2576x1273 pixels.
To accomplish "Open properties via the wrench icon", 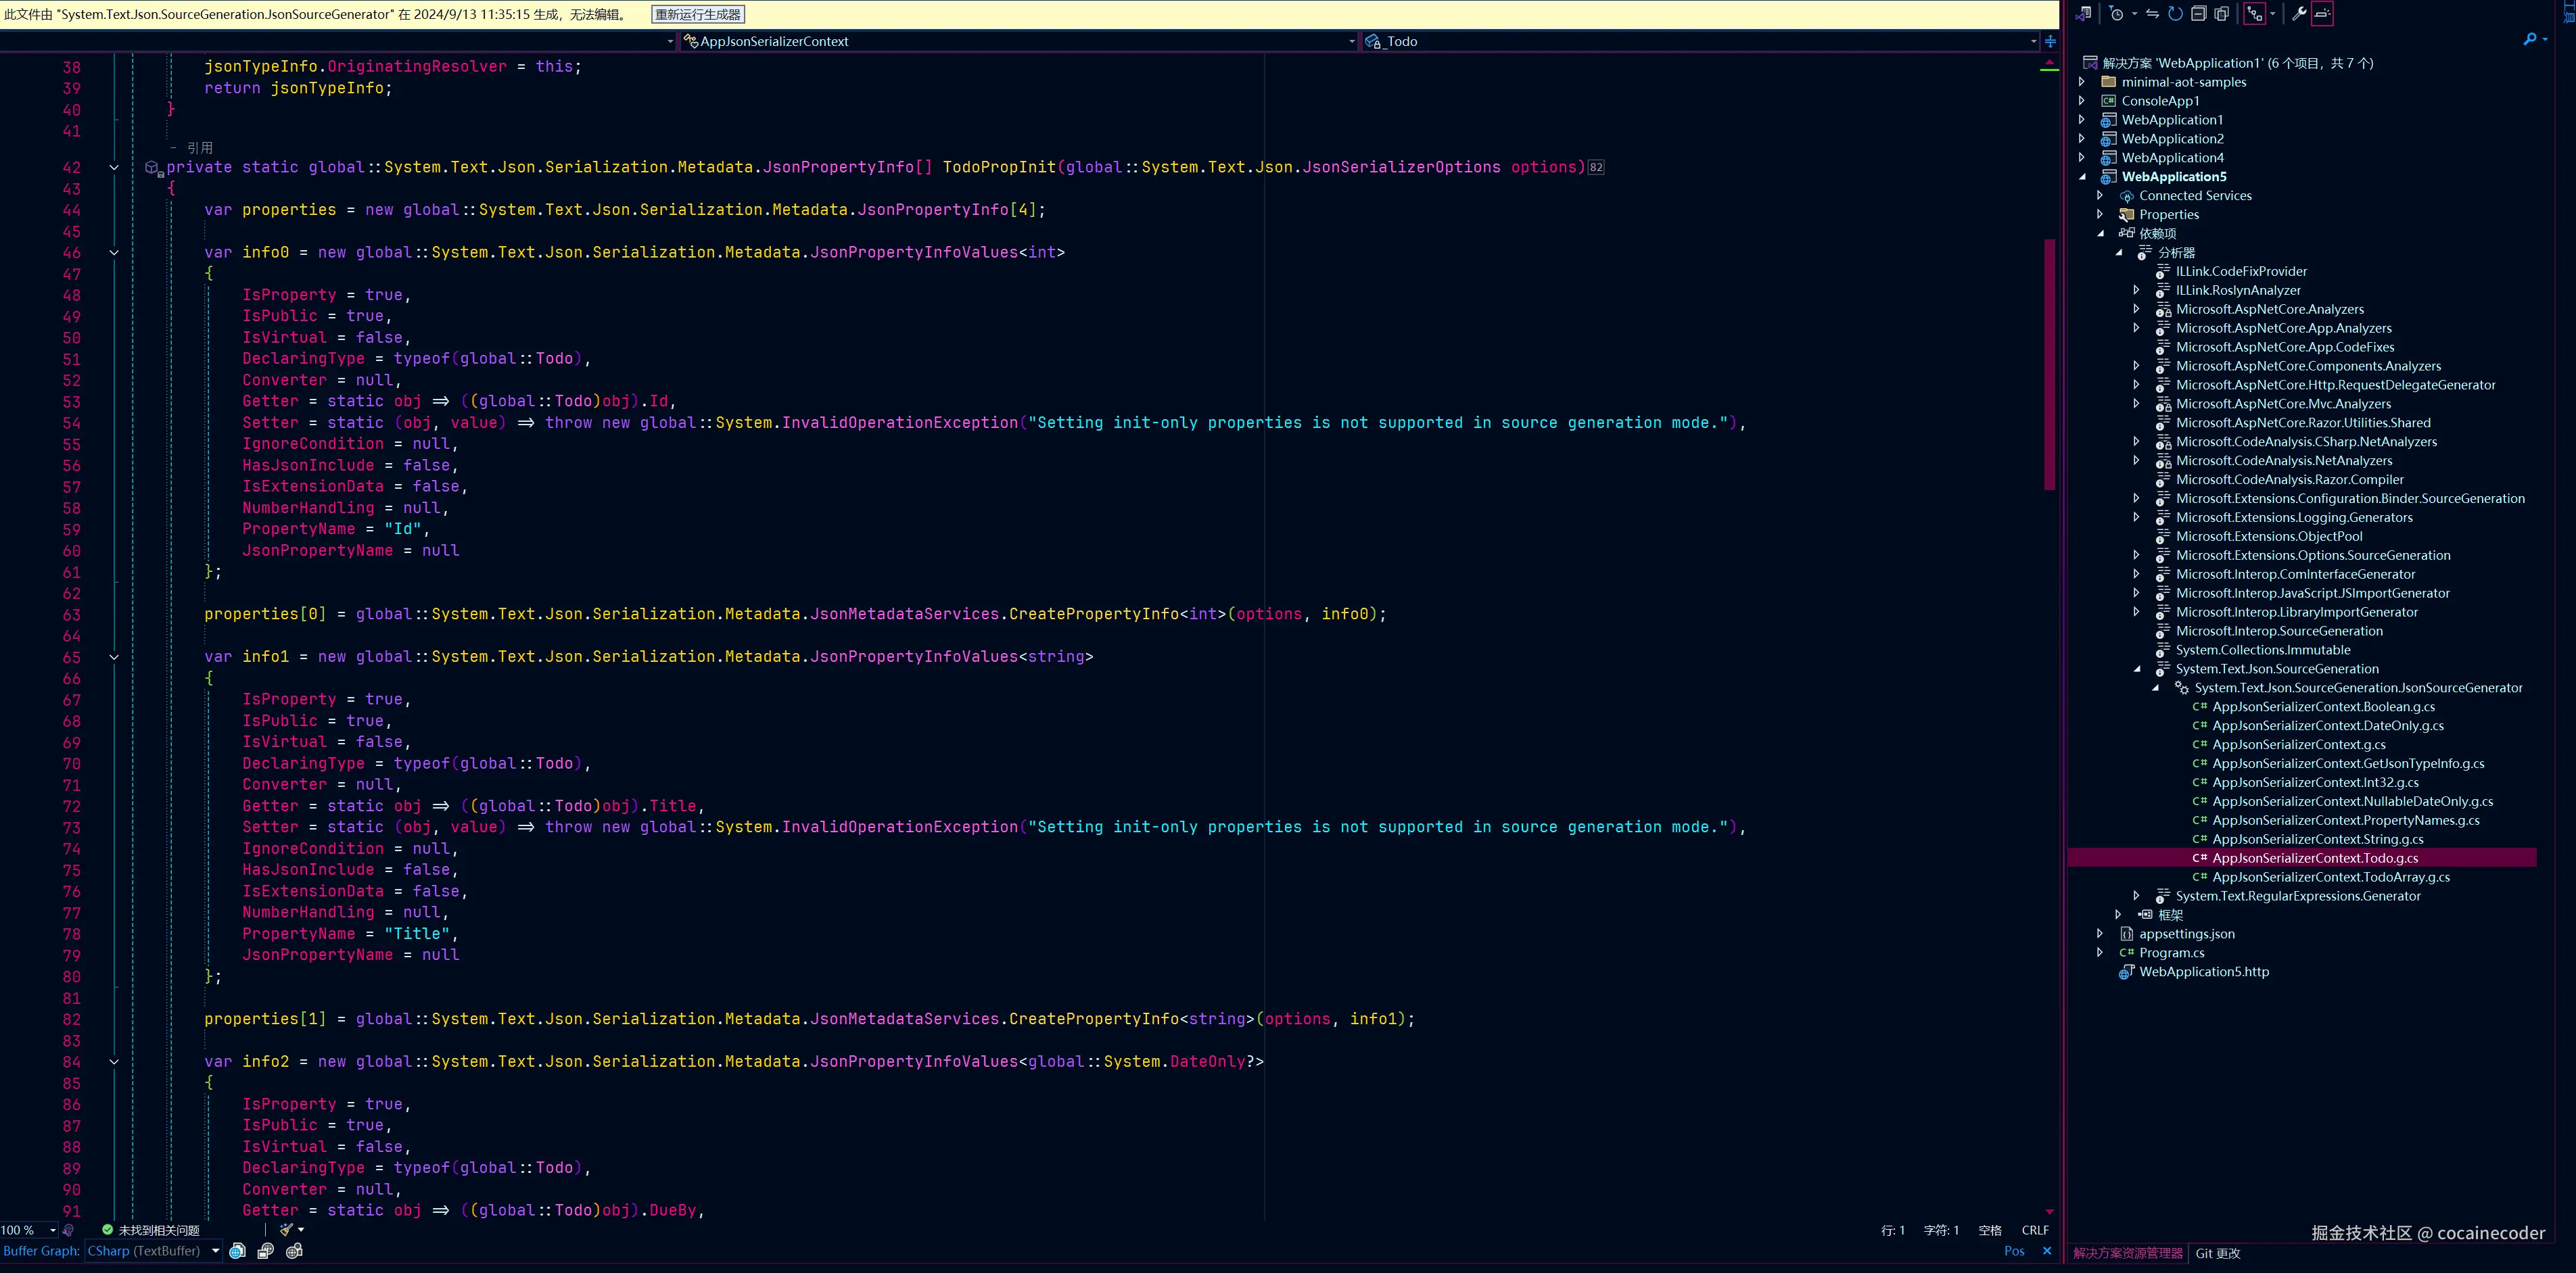I will point(2299,14).
